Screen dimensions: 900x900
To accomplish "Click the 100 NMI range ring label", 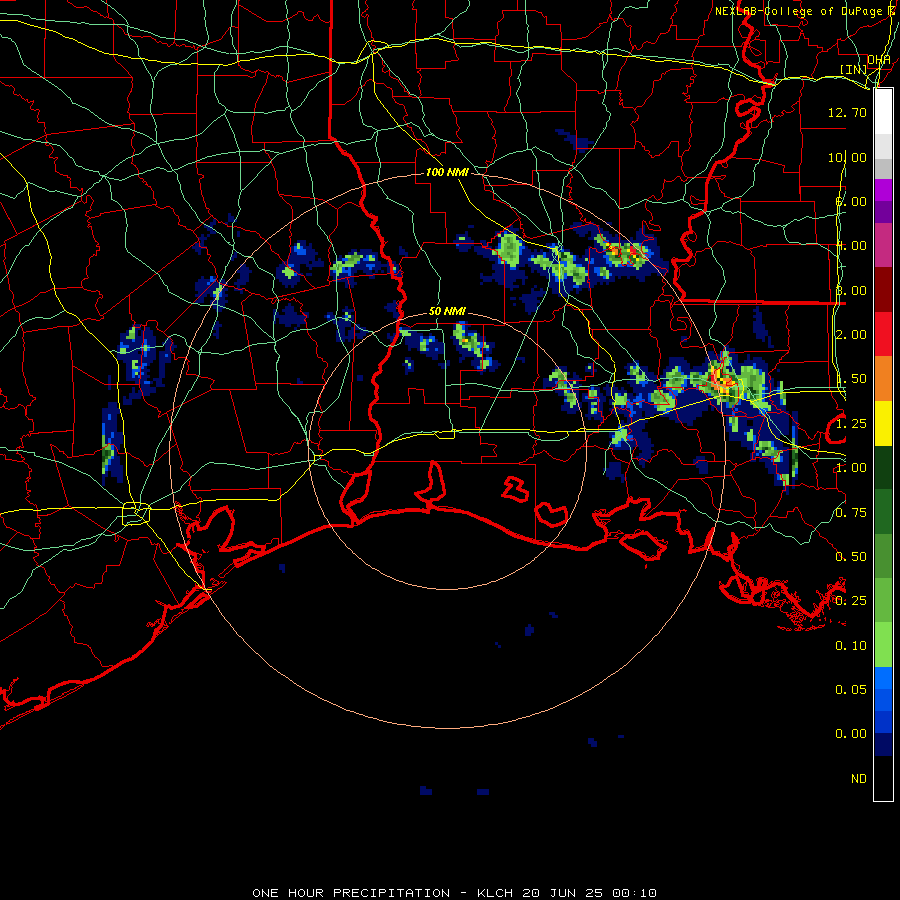I will pos(447,172).
